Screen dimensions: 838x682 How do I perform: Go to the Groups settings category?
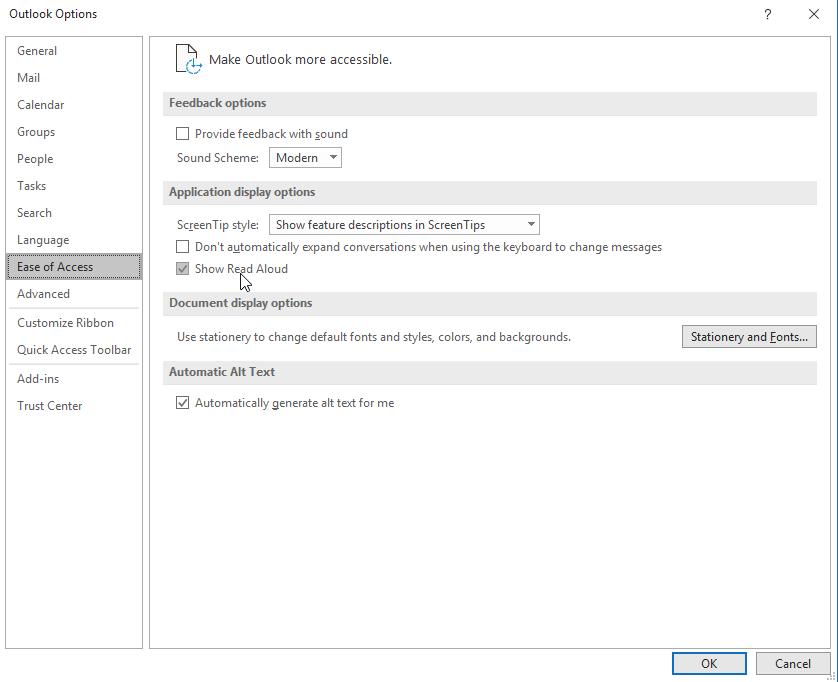pyautogui.click(x=36, y=132)
